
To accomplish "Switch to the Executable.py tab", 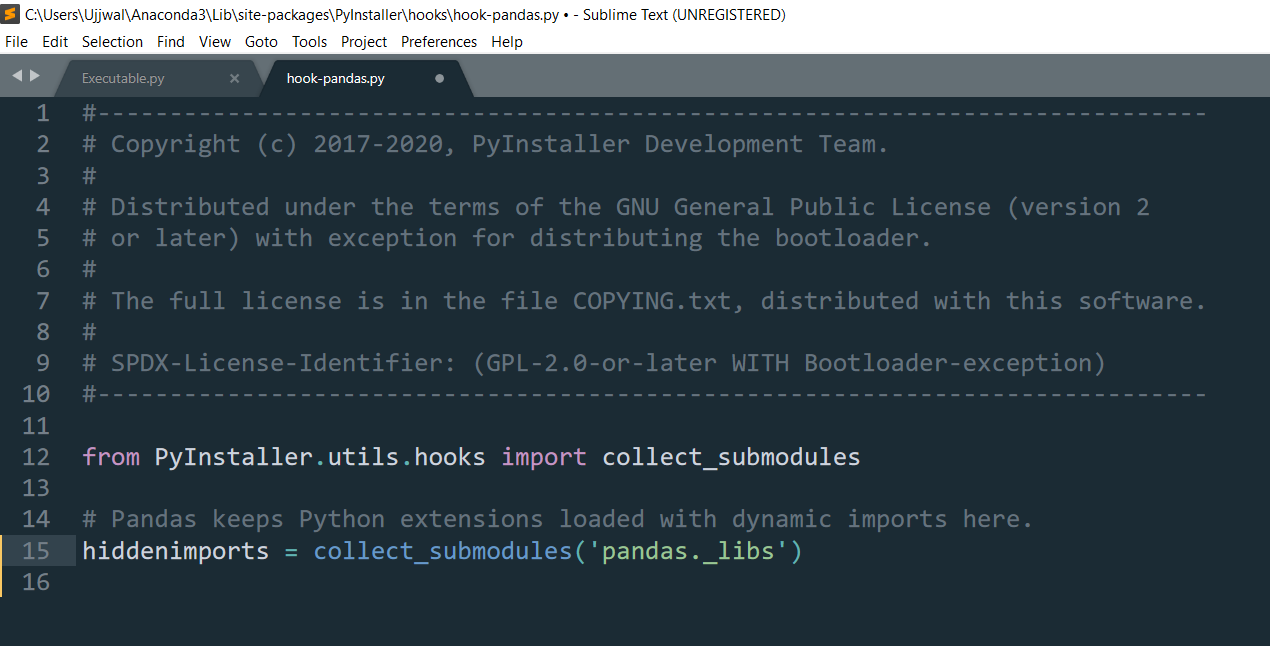I will pos(123,79).
